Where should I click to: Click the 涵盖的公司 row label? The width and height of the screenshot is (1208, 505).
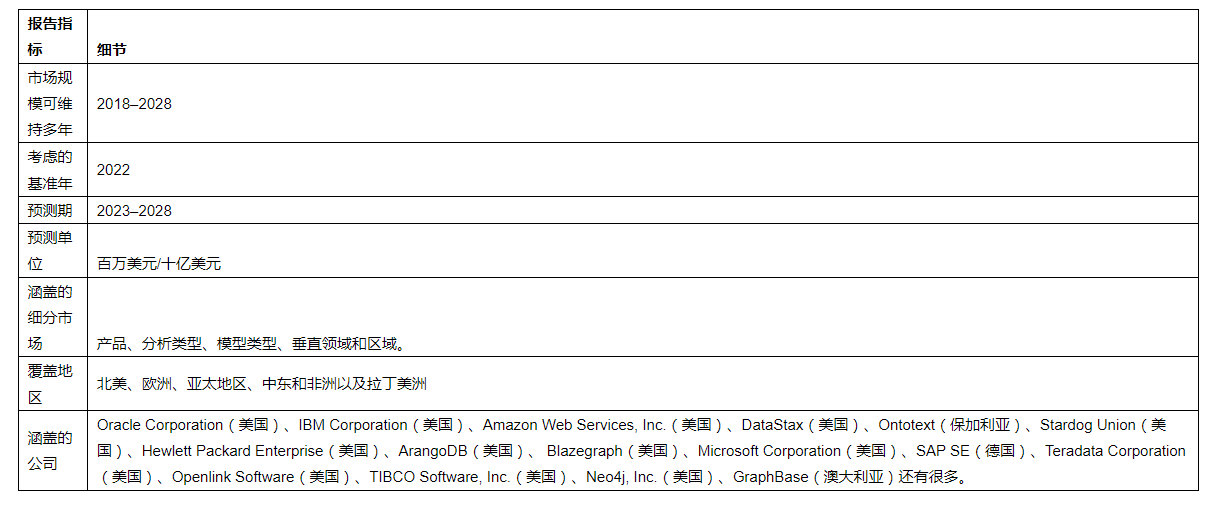coord(50,450)
